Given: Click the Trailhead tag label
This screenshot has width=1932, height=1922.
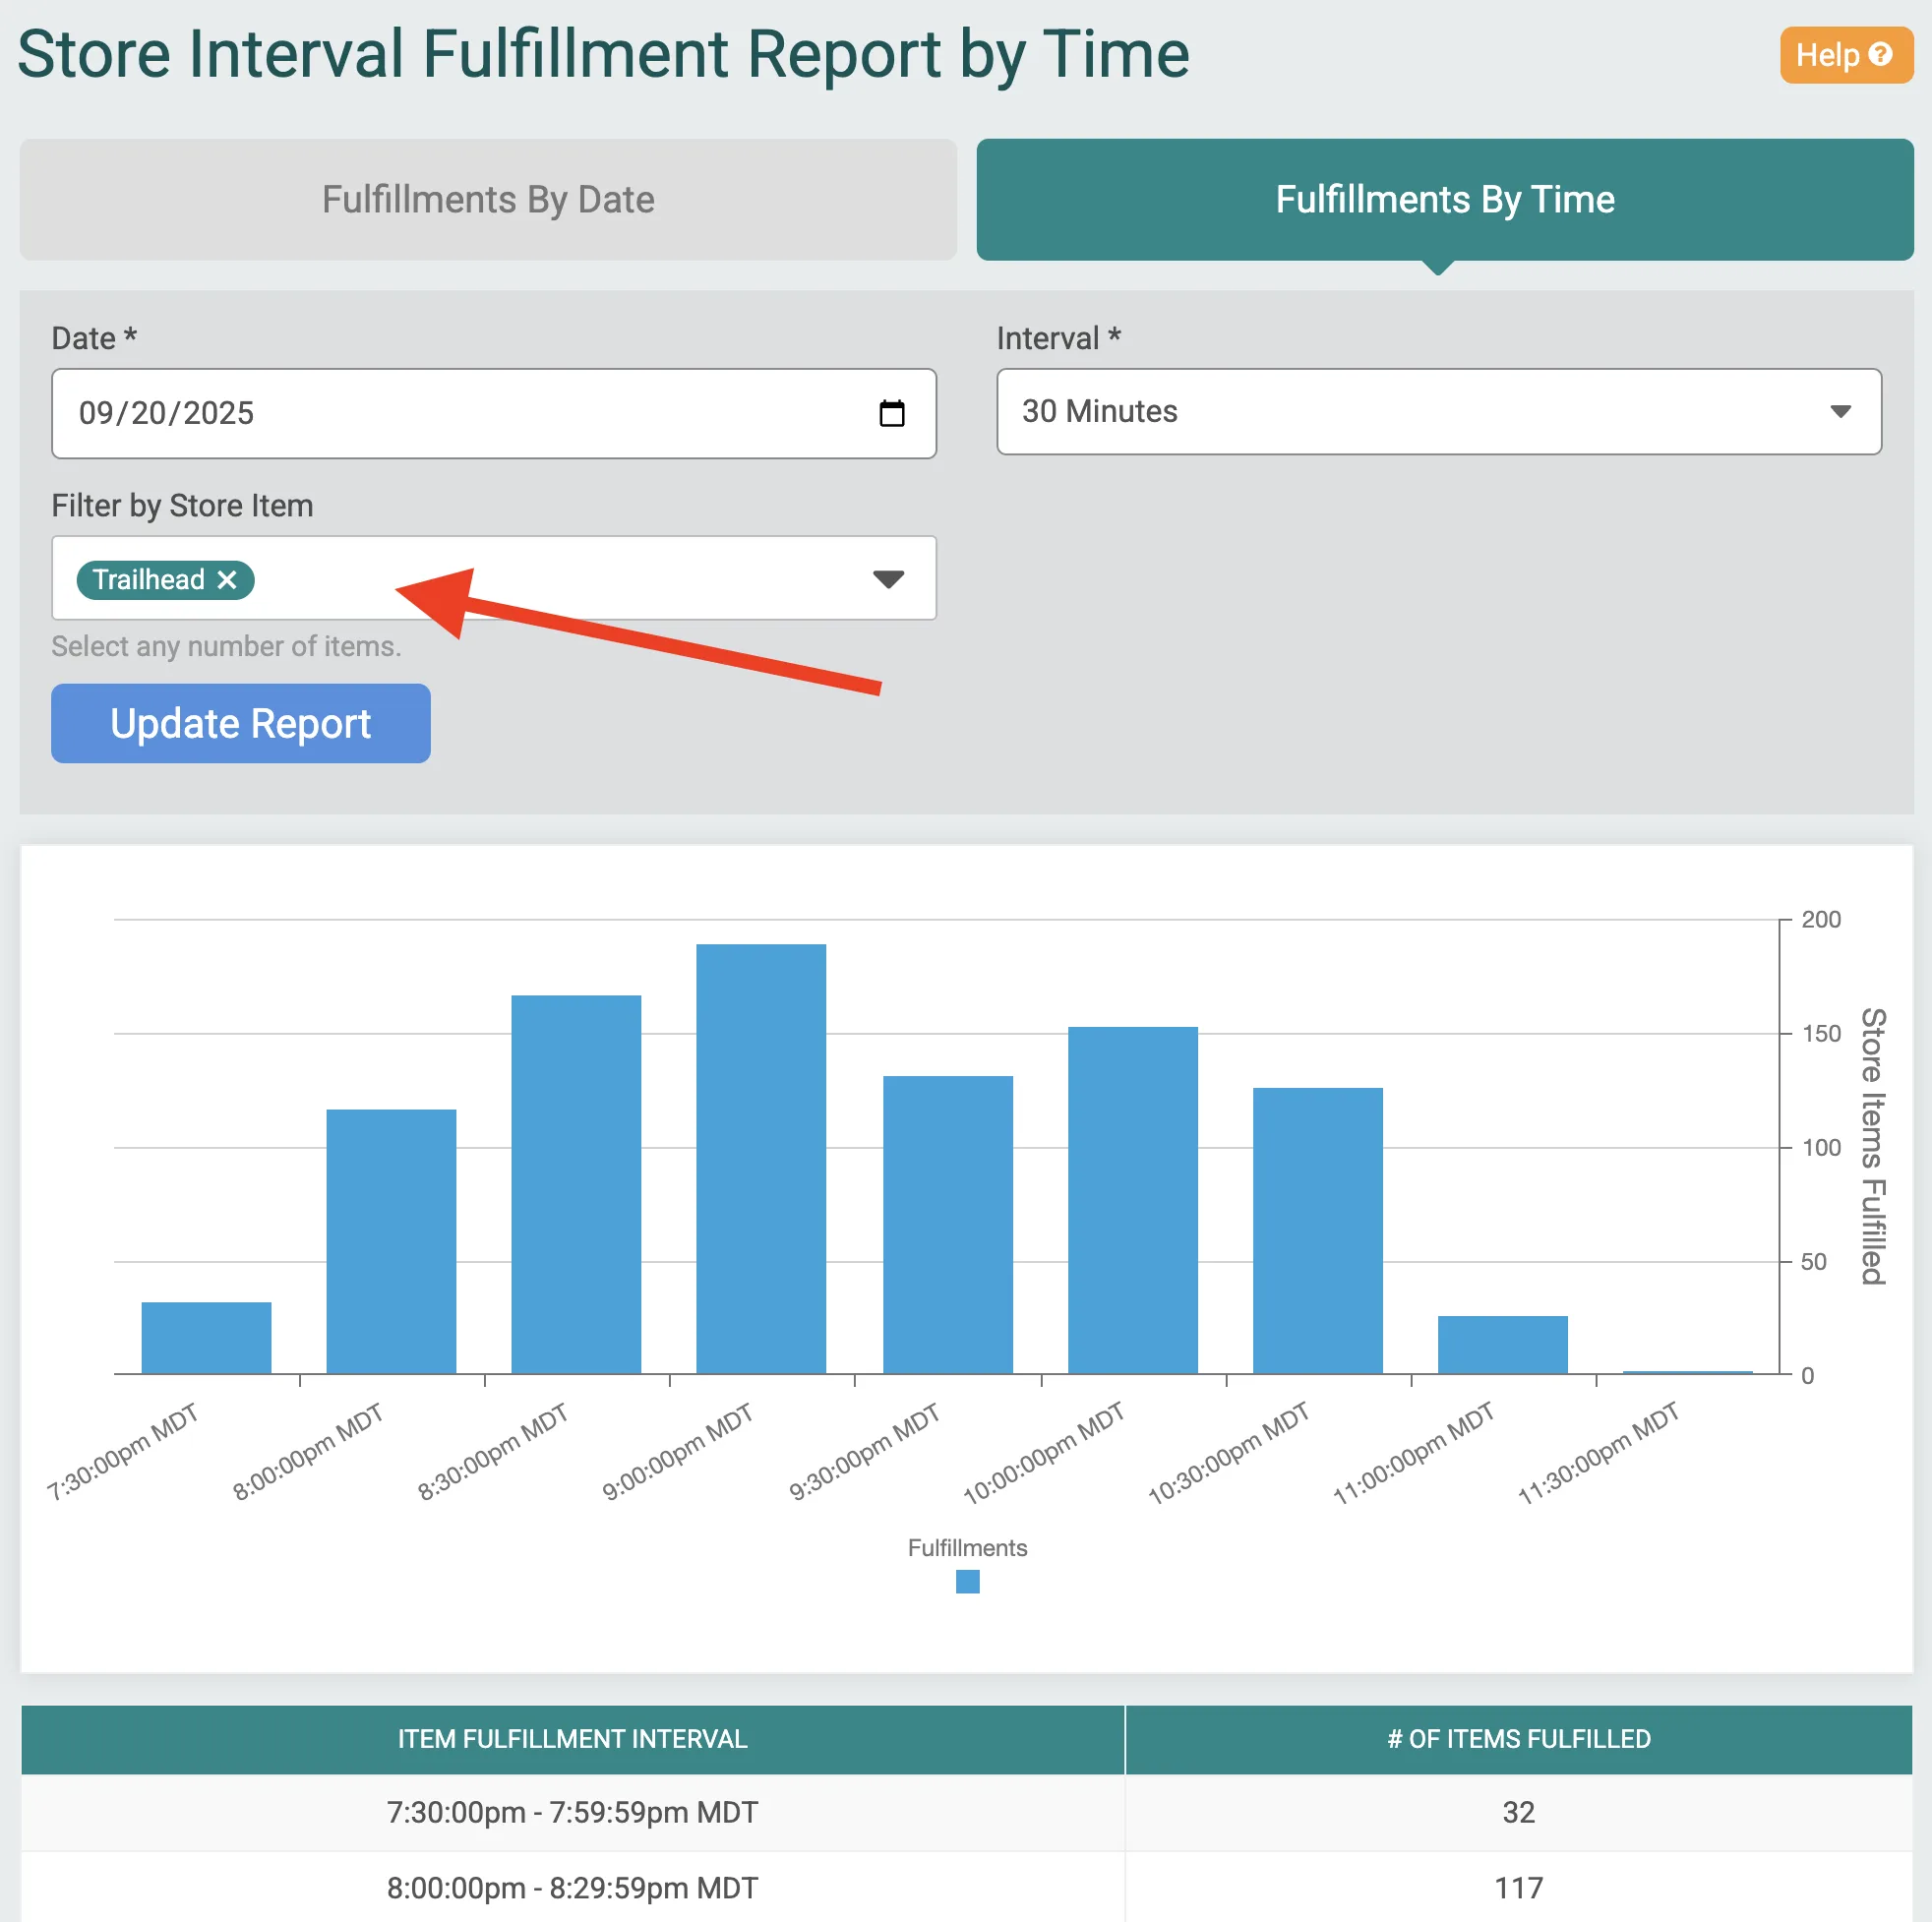Looking at the screenshot, I should (148, 580).
